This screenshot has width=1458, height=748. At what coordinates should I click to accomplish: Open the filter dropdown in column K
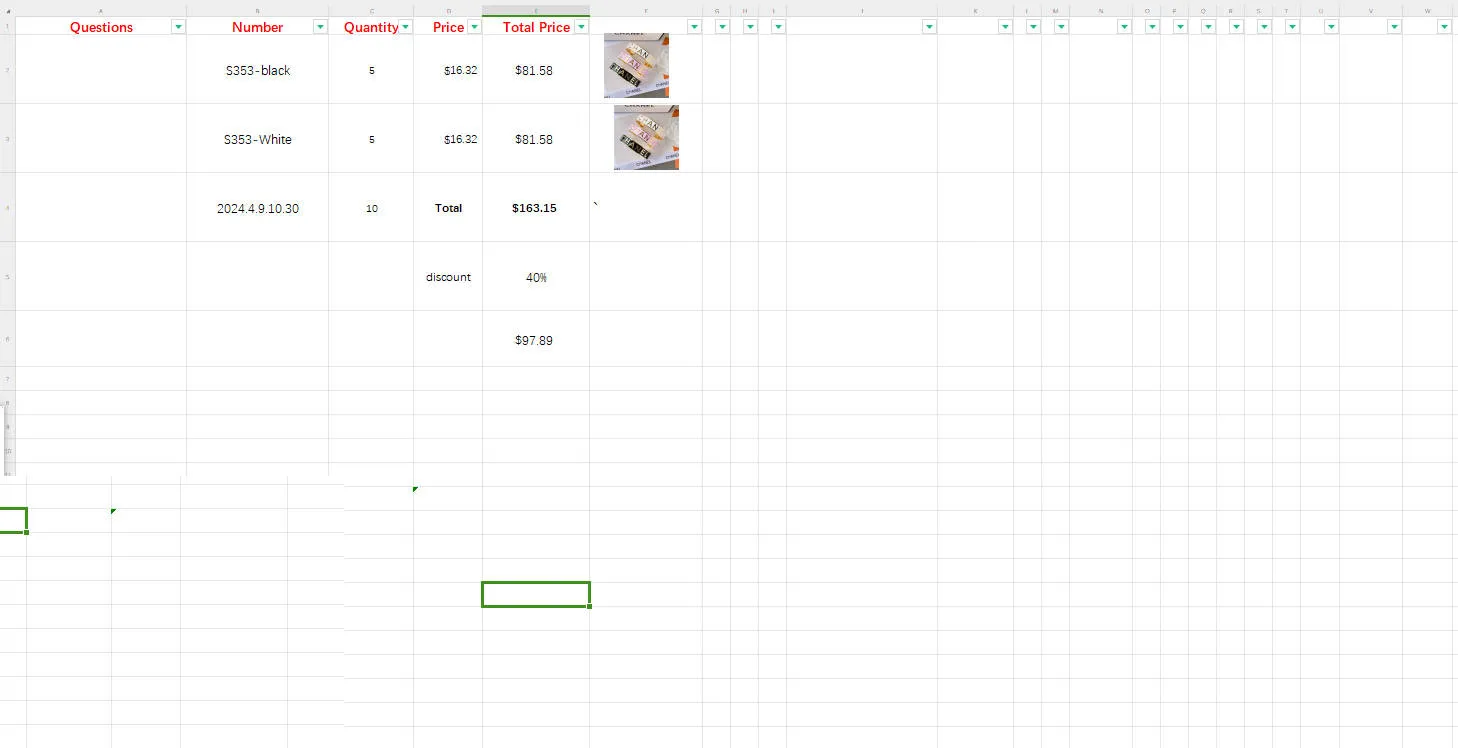click(1005, 27)
